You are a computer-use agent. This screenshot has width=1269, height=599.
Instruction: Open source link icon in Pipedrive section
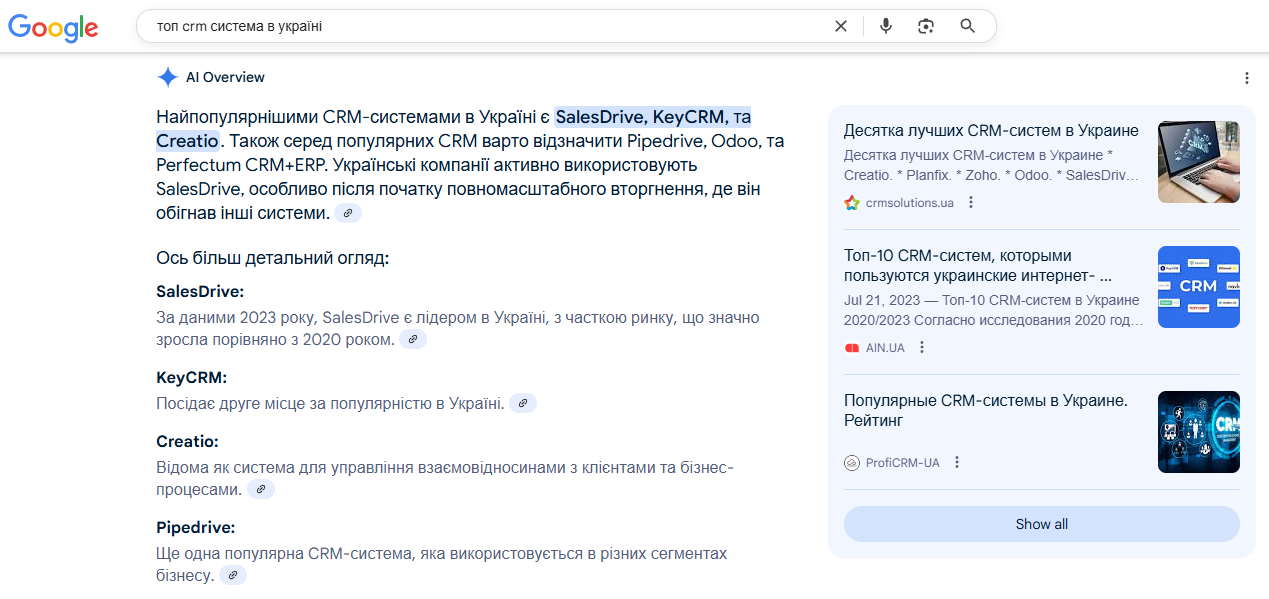click(x=233, y=576)
